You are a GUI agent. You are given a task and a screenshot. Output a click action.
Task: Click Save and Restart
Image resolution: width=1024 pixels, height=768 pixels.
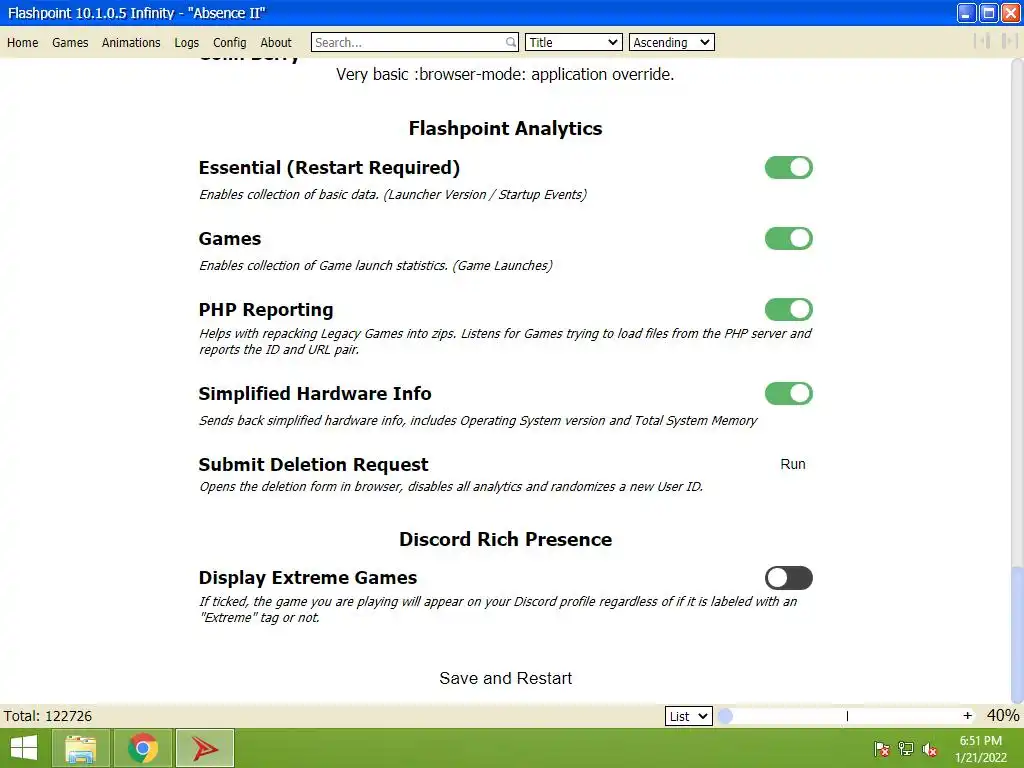505,679
